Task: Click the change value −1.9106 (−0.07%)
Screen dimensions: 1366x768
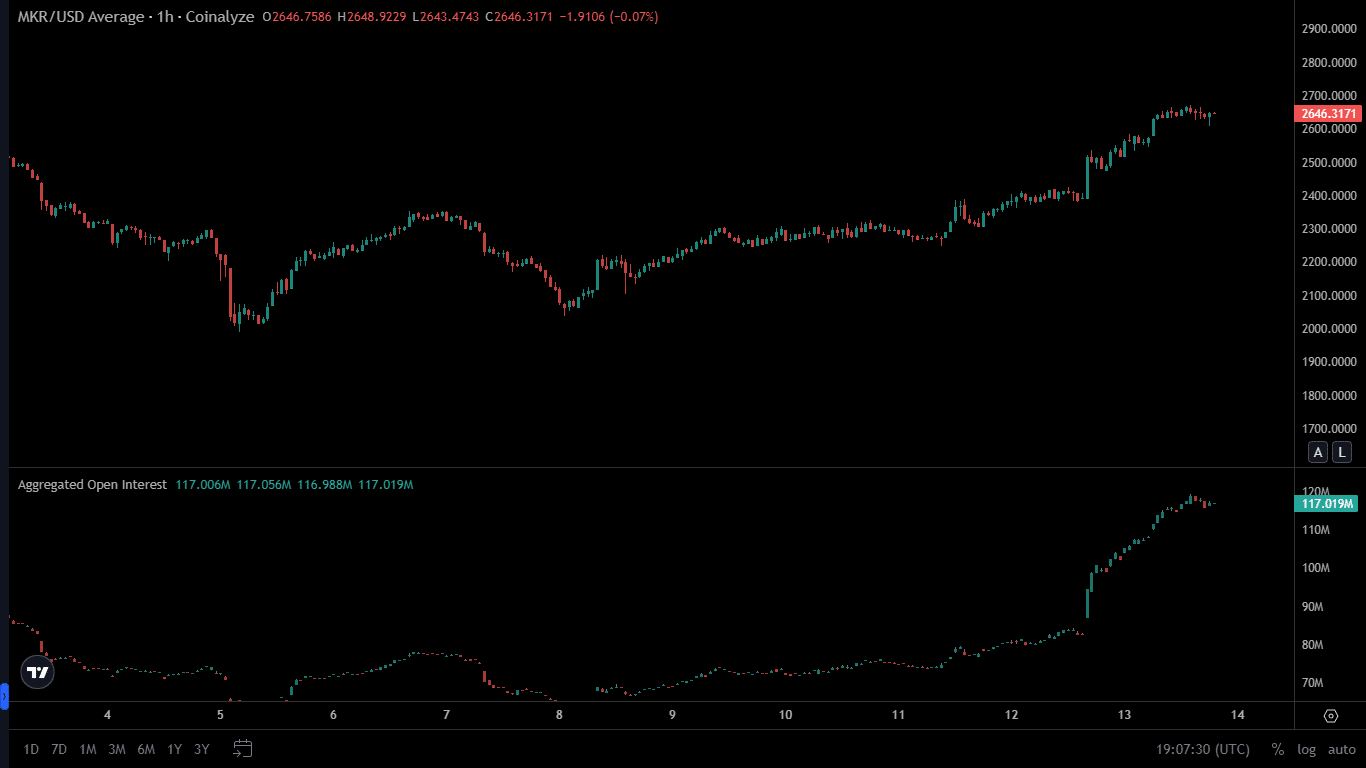Action: [x=608, y=17]
